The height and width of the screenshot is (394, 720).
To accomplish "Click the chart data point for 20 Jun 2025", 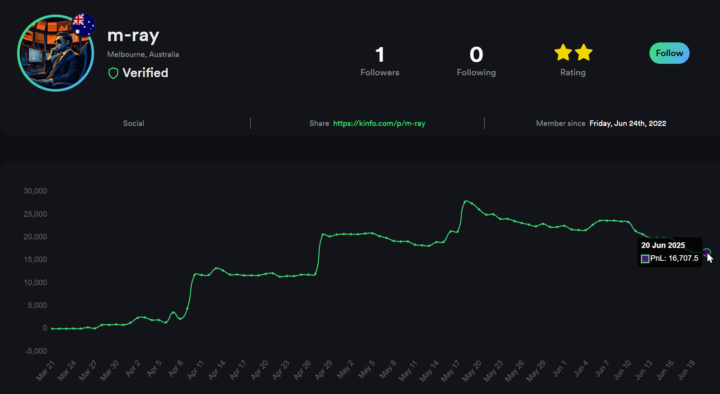I will 707,252.
